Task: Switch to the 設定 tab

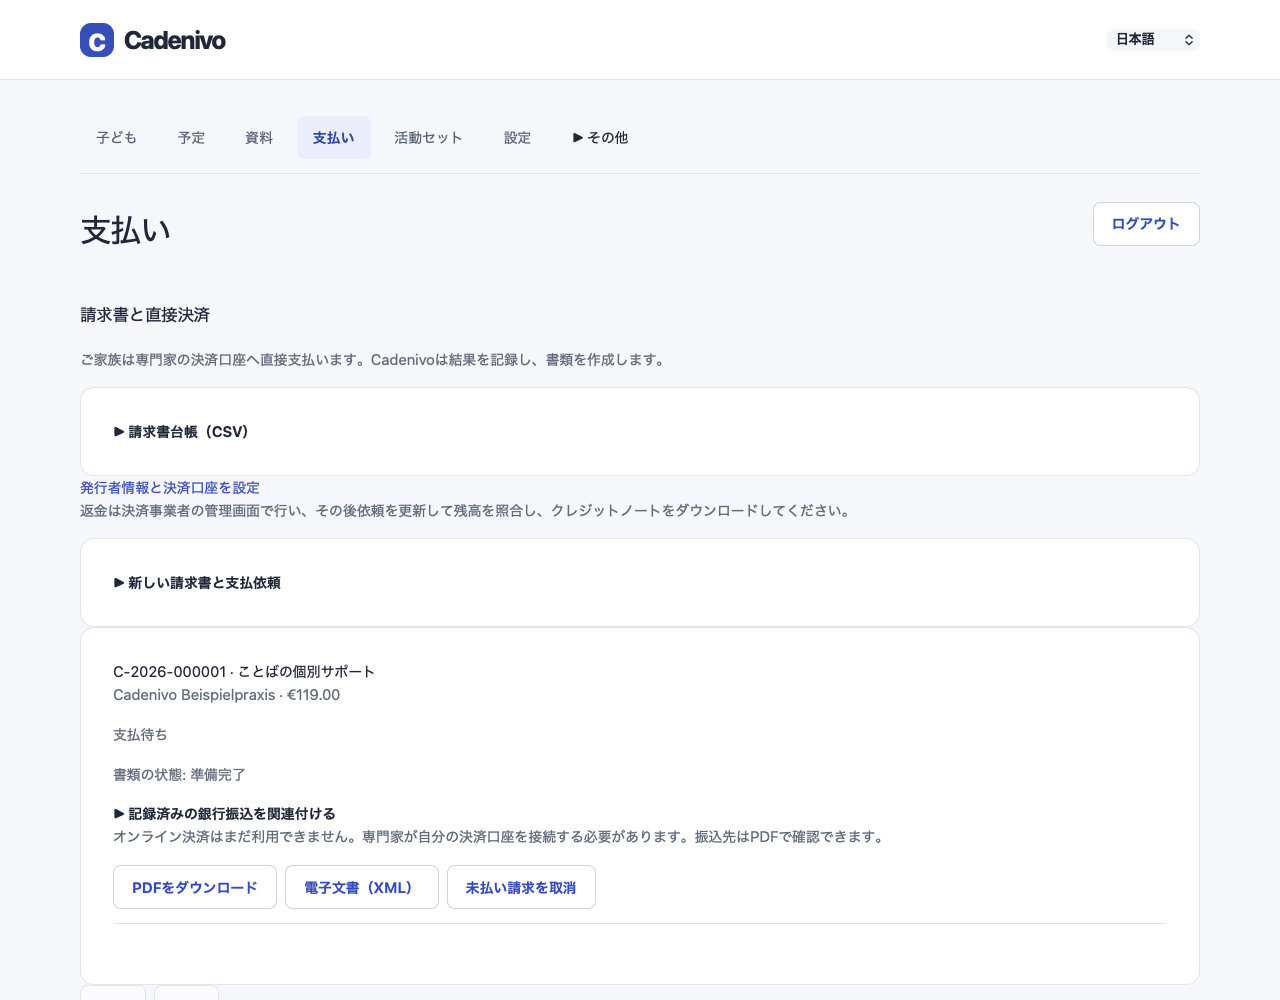Action: click(517, 138)
